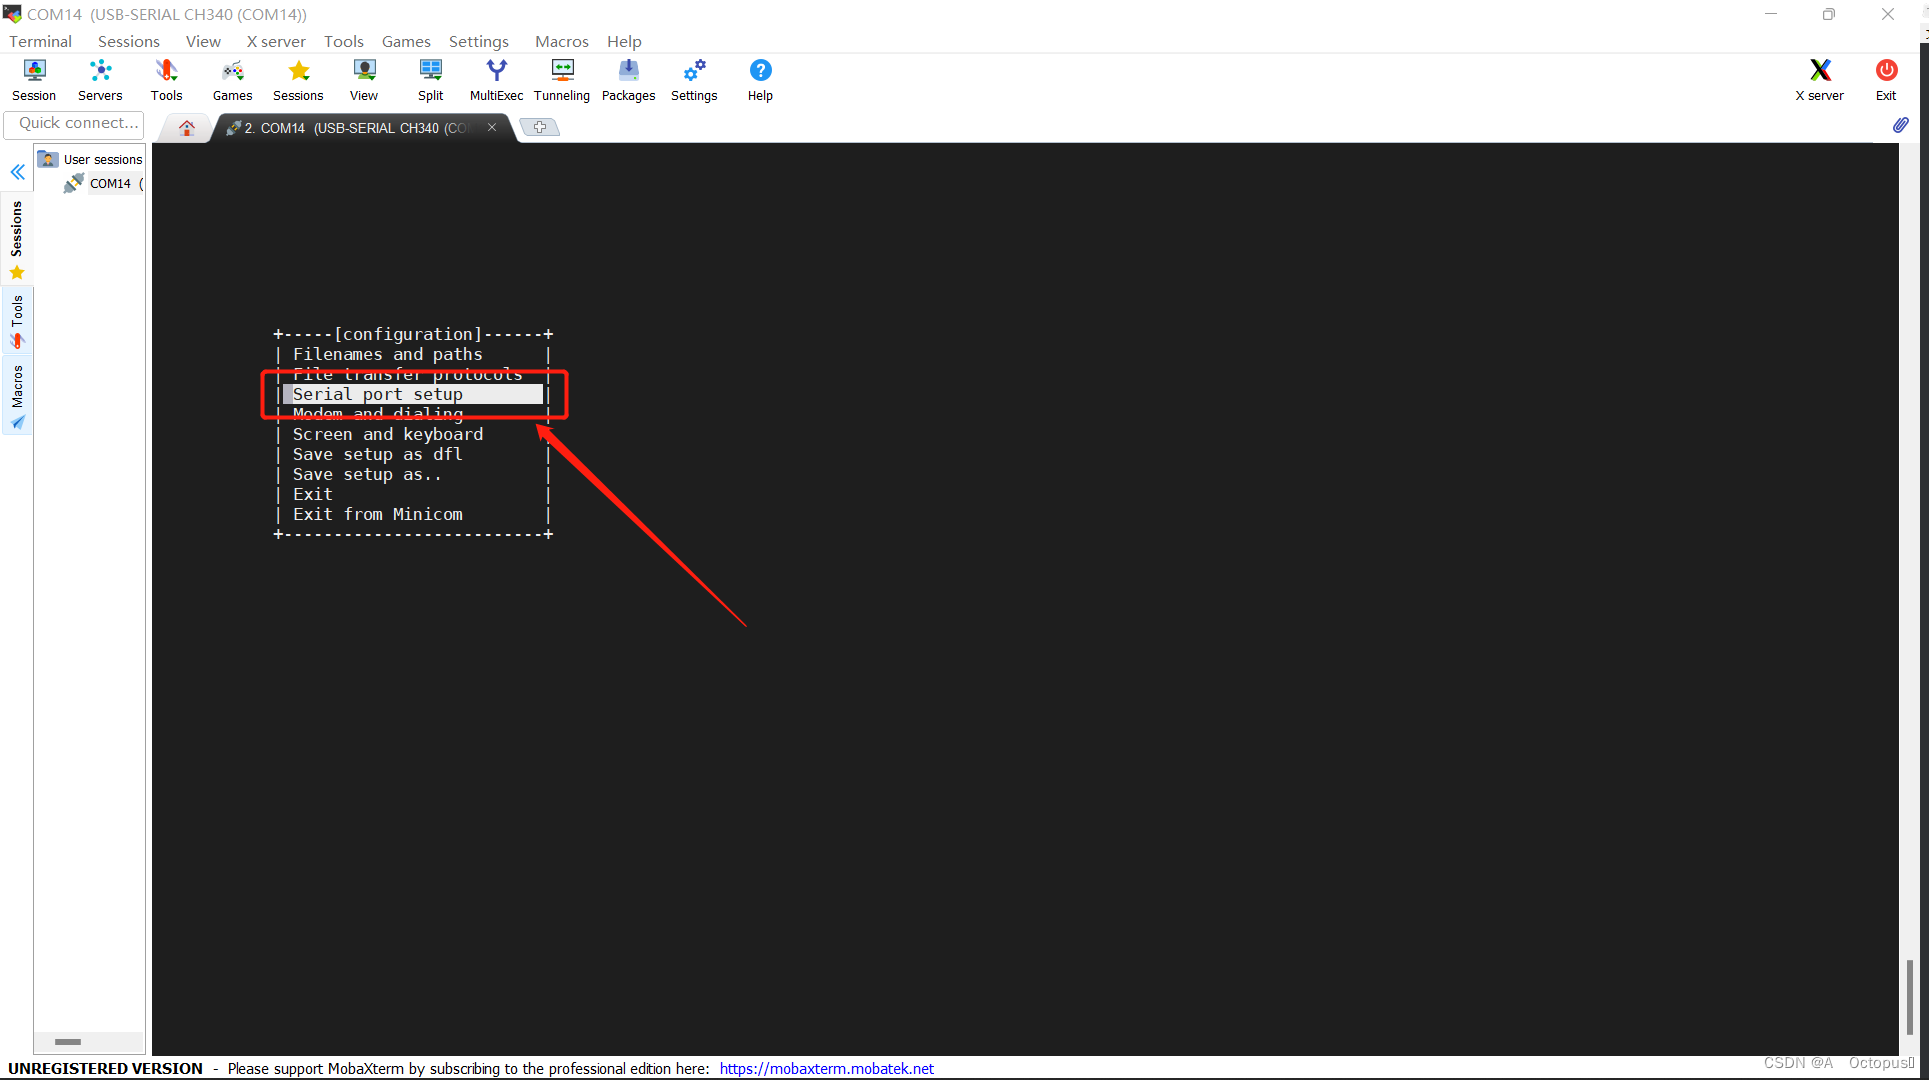This screenshot has width=1929, height=1080.
Task: Click the paperclip attachment icon
Action: coord(1900,125)
